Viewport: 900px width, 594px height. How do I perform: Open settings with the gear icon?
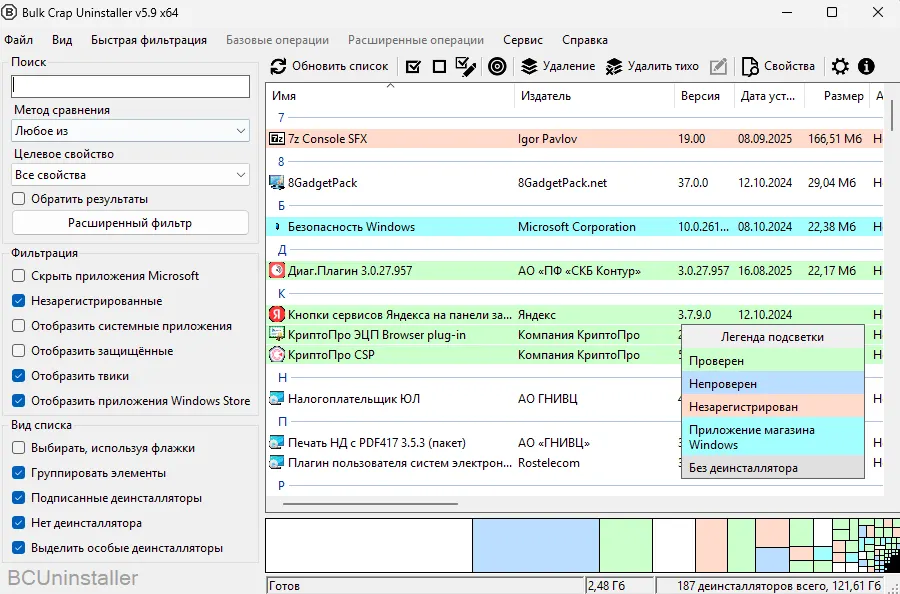pos(840,67)
